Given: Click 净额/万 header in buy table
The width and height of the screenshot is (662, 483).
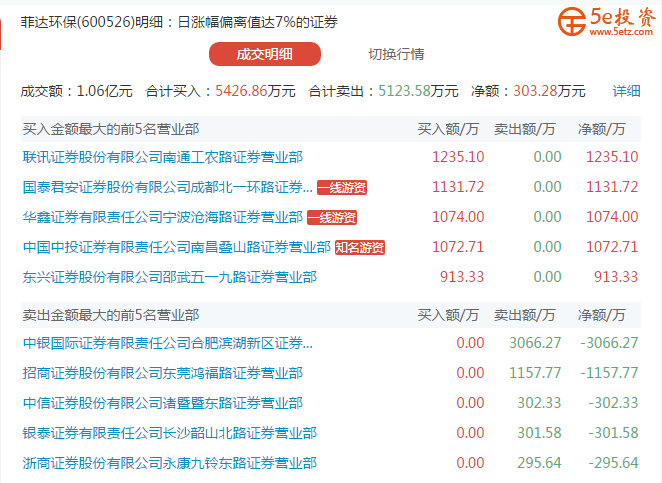Looking at the screenshot, I should pyautogui.click(x=602, y=129).
